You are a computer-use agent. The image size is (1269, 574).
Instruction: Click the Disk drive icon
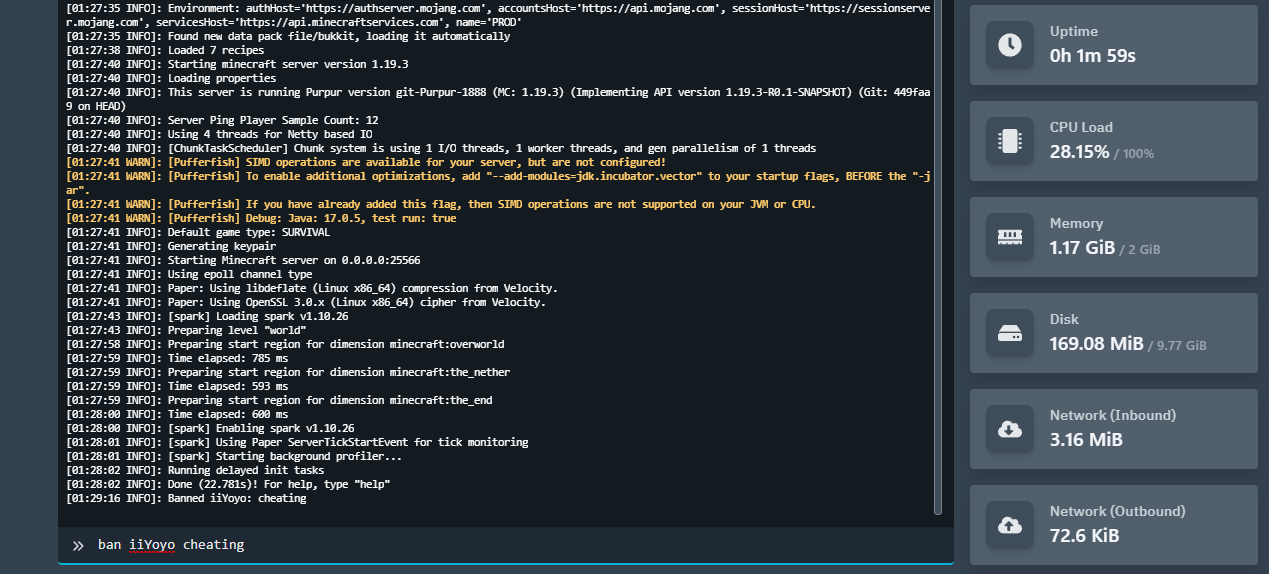[1010, 333]
